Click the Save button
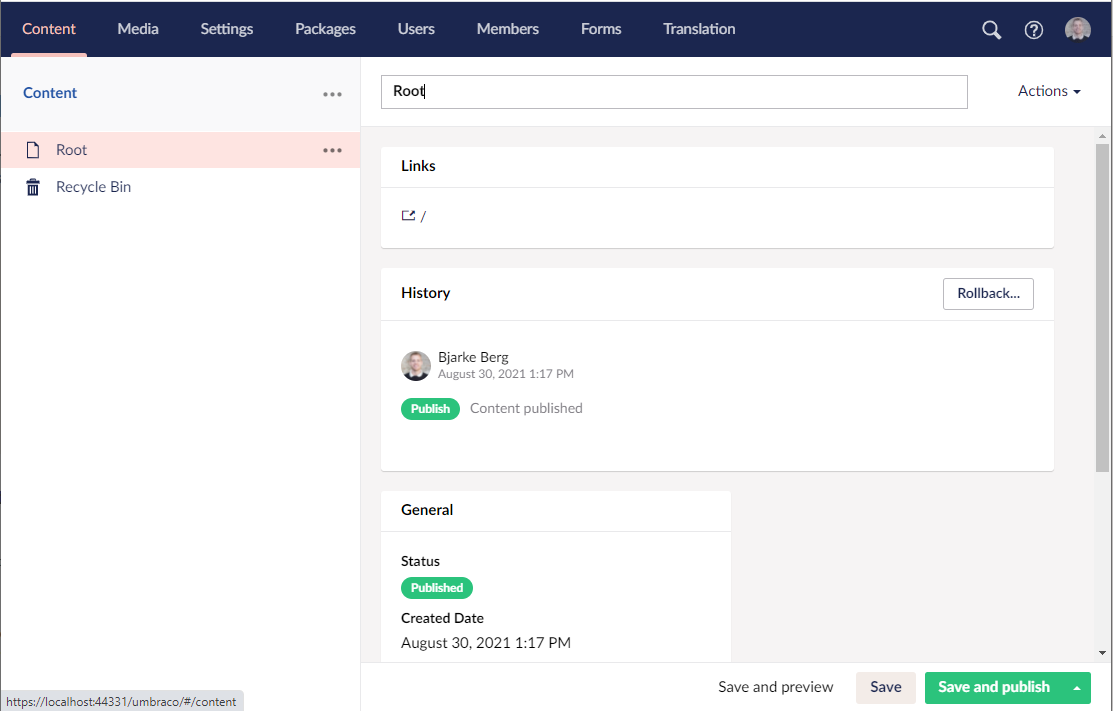This screenshot has height=711, width=1113. [x=885, y=687]
